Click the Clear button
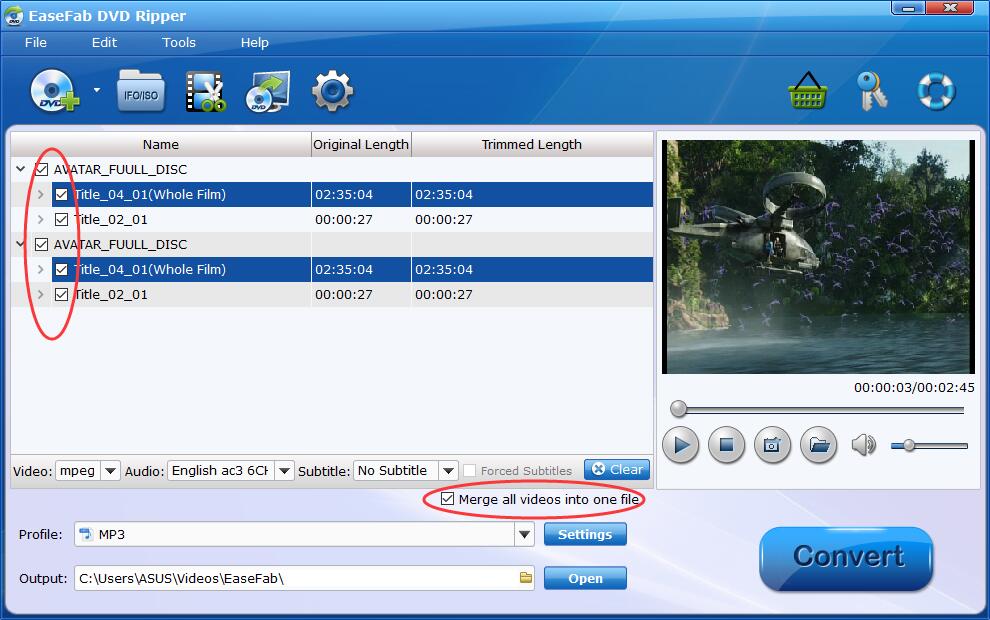The image size is (990, 620). 617,470
